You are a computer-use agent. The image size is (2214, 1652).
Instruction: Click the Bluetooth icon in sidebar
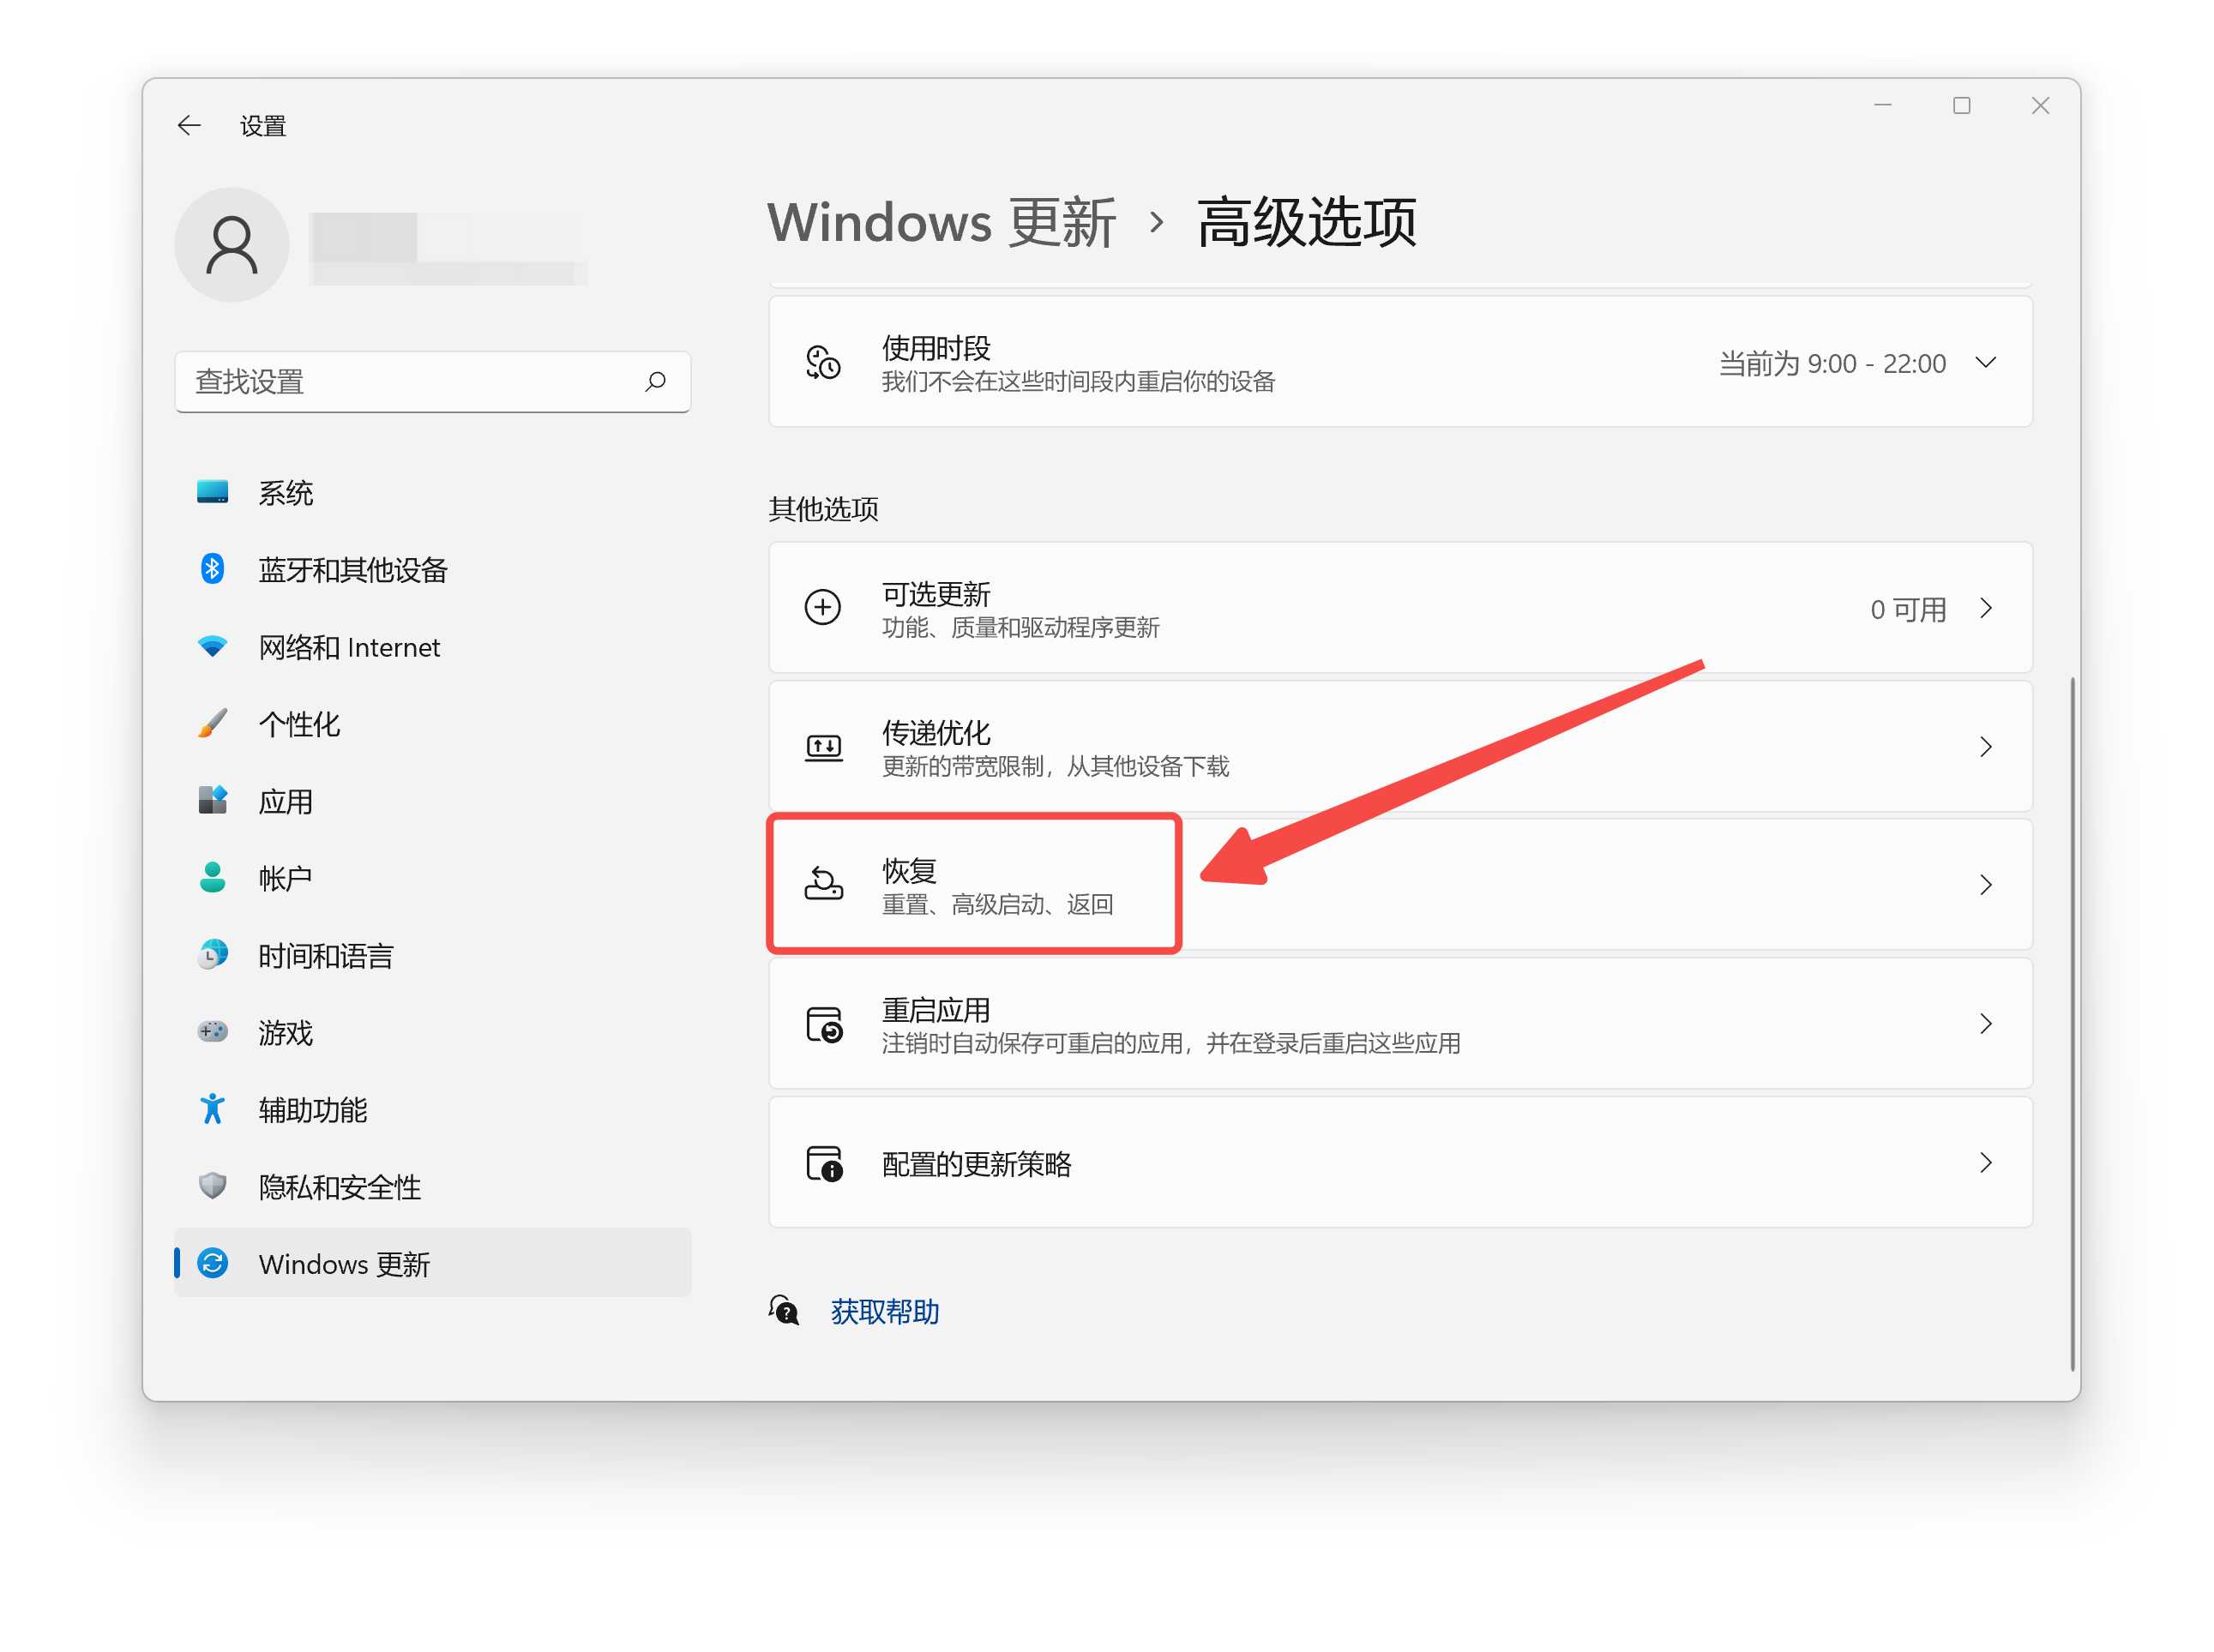click(212, 569)
